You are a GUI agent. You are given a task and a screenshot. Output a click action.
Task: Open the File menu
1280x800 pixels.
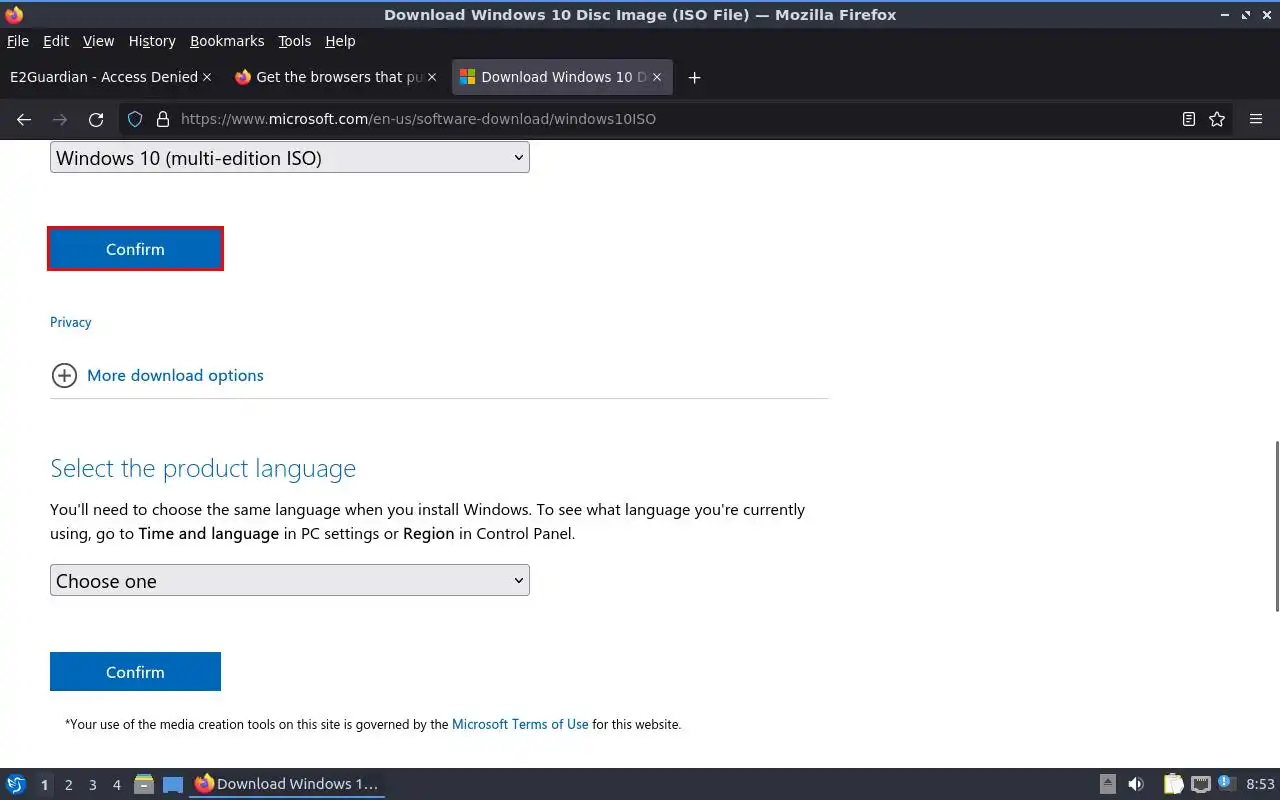(18, 41)
